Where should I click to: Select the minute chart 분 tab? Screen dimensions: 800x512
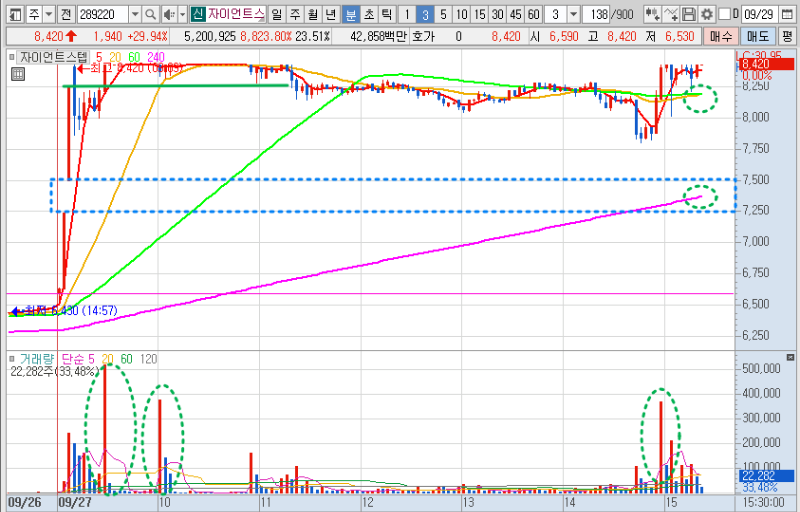pos(351,14)
